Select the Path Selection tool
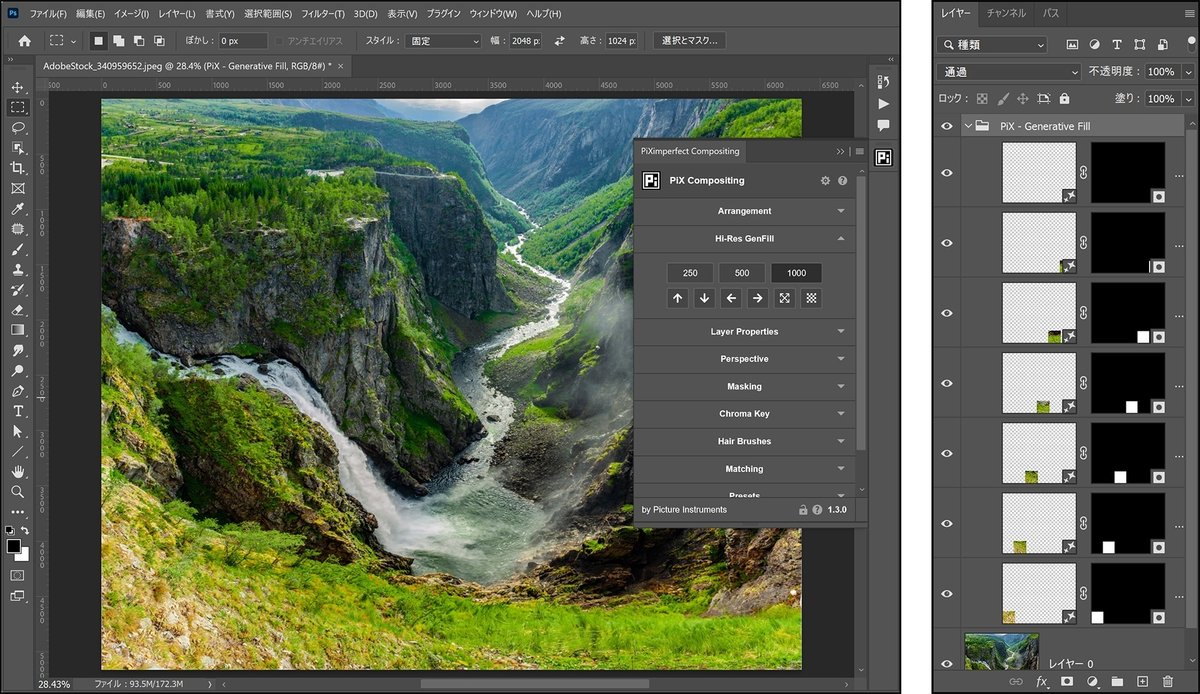This screenshot has width=1200, height=694. [x=18, y=431]
